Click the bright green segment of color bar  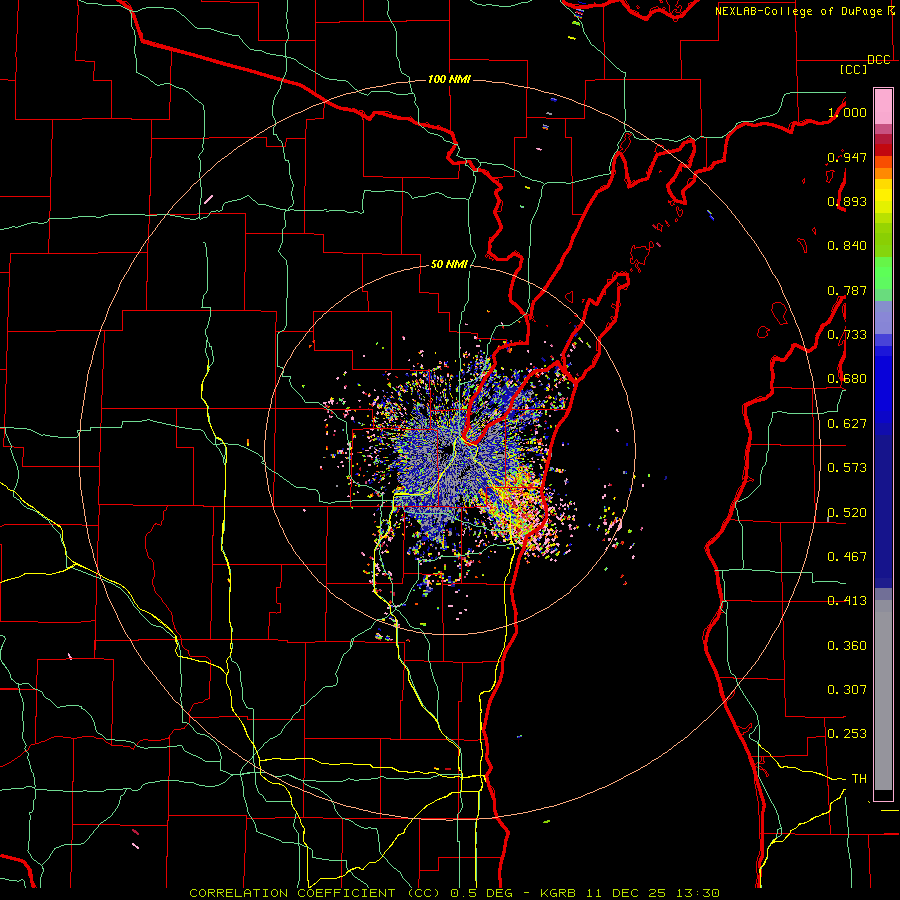point(883,273)
